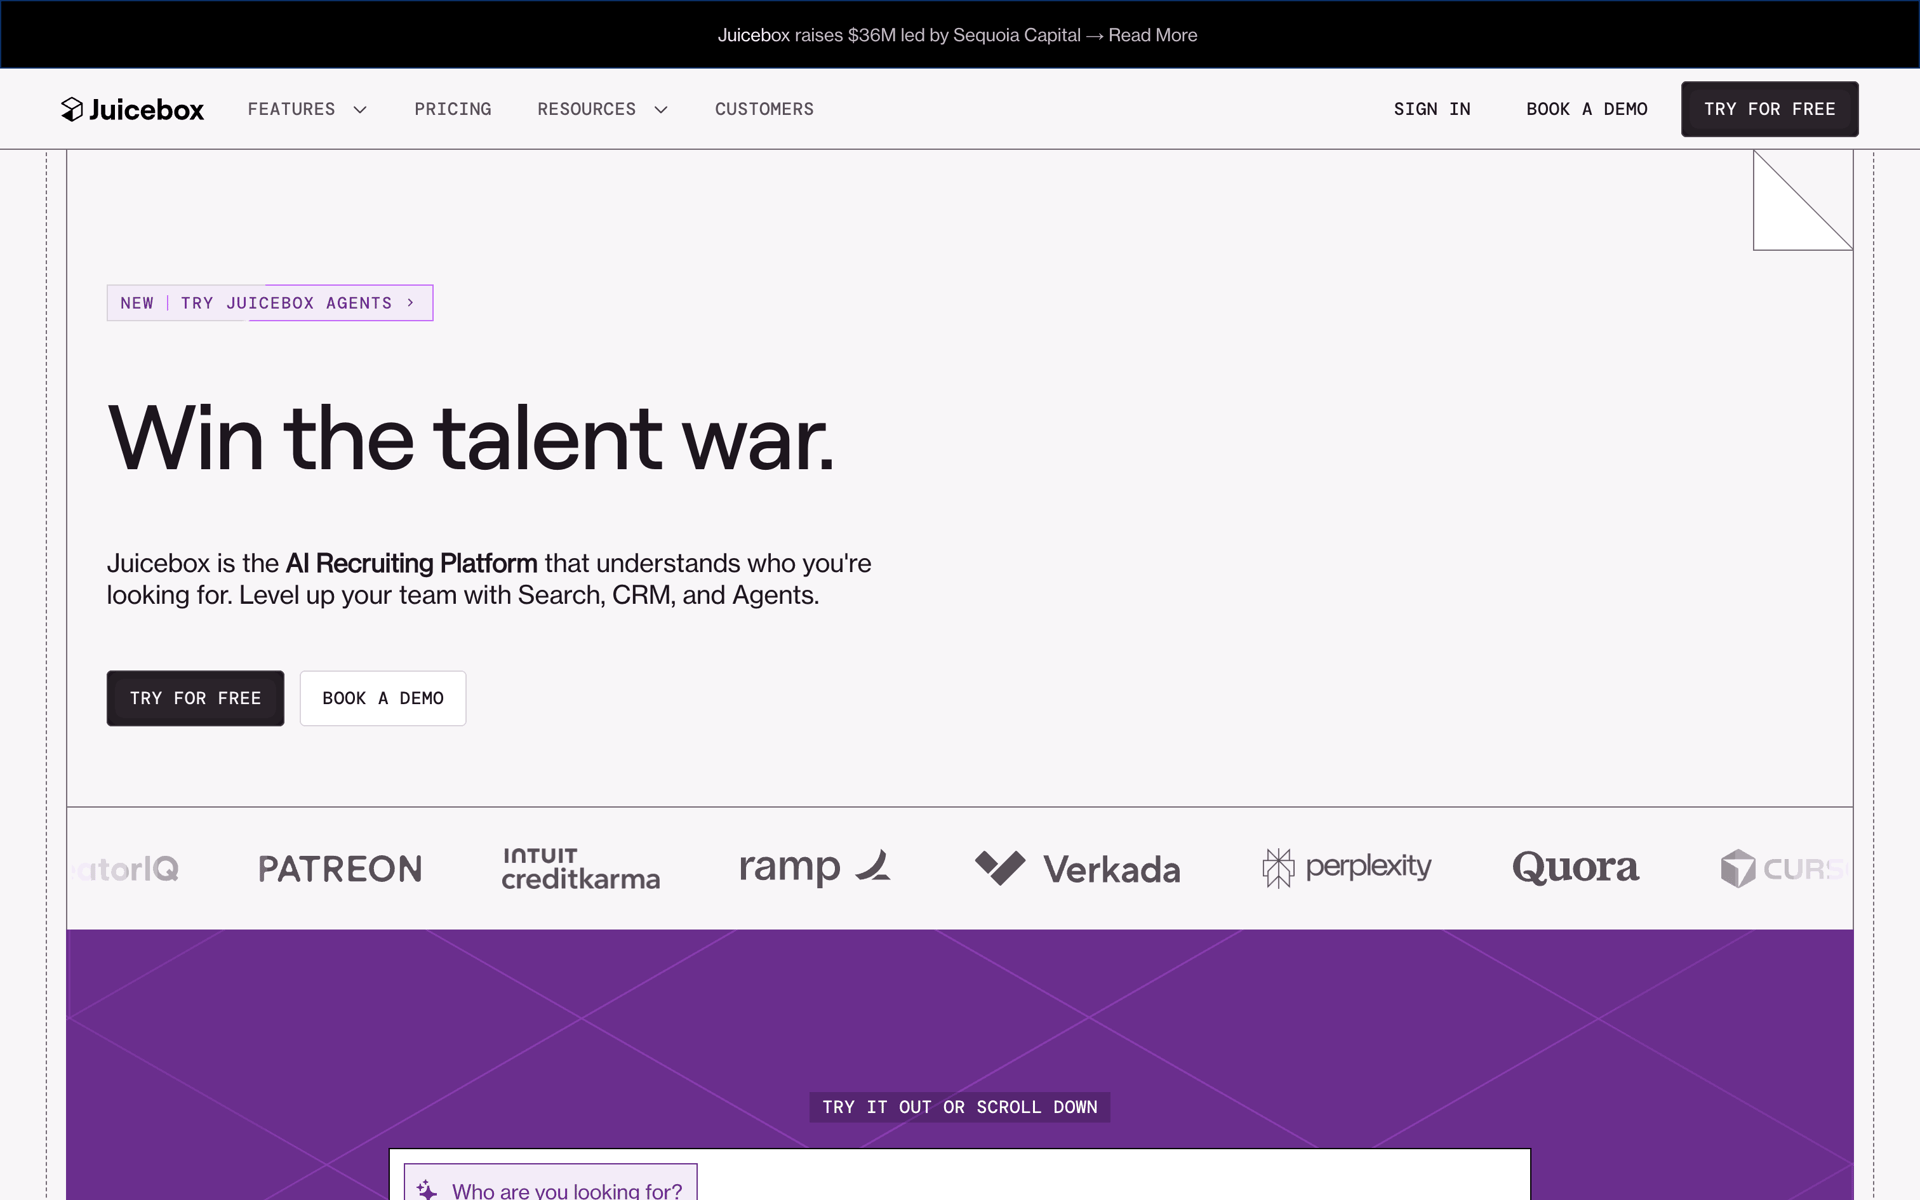Image resolution: width=1920 pixels, height=1200 pixels.
Task: Click the Cursor logo
Action: [x=1785, y=868]
